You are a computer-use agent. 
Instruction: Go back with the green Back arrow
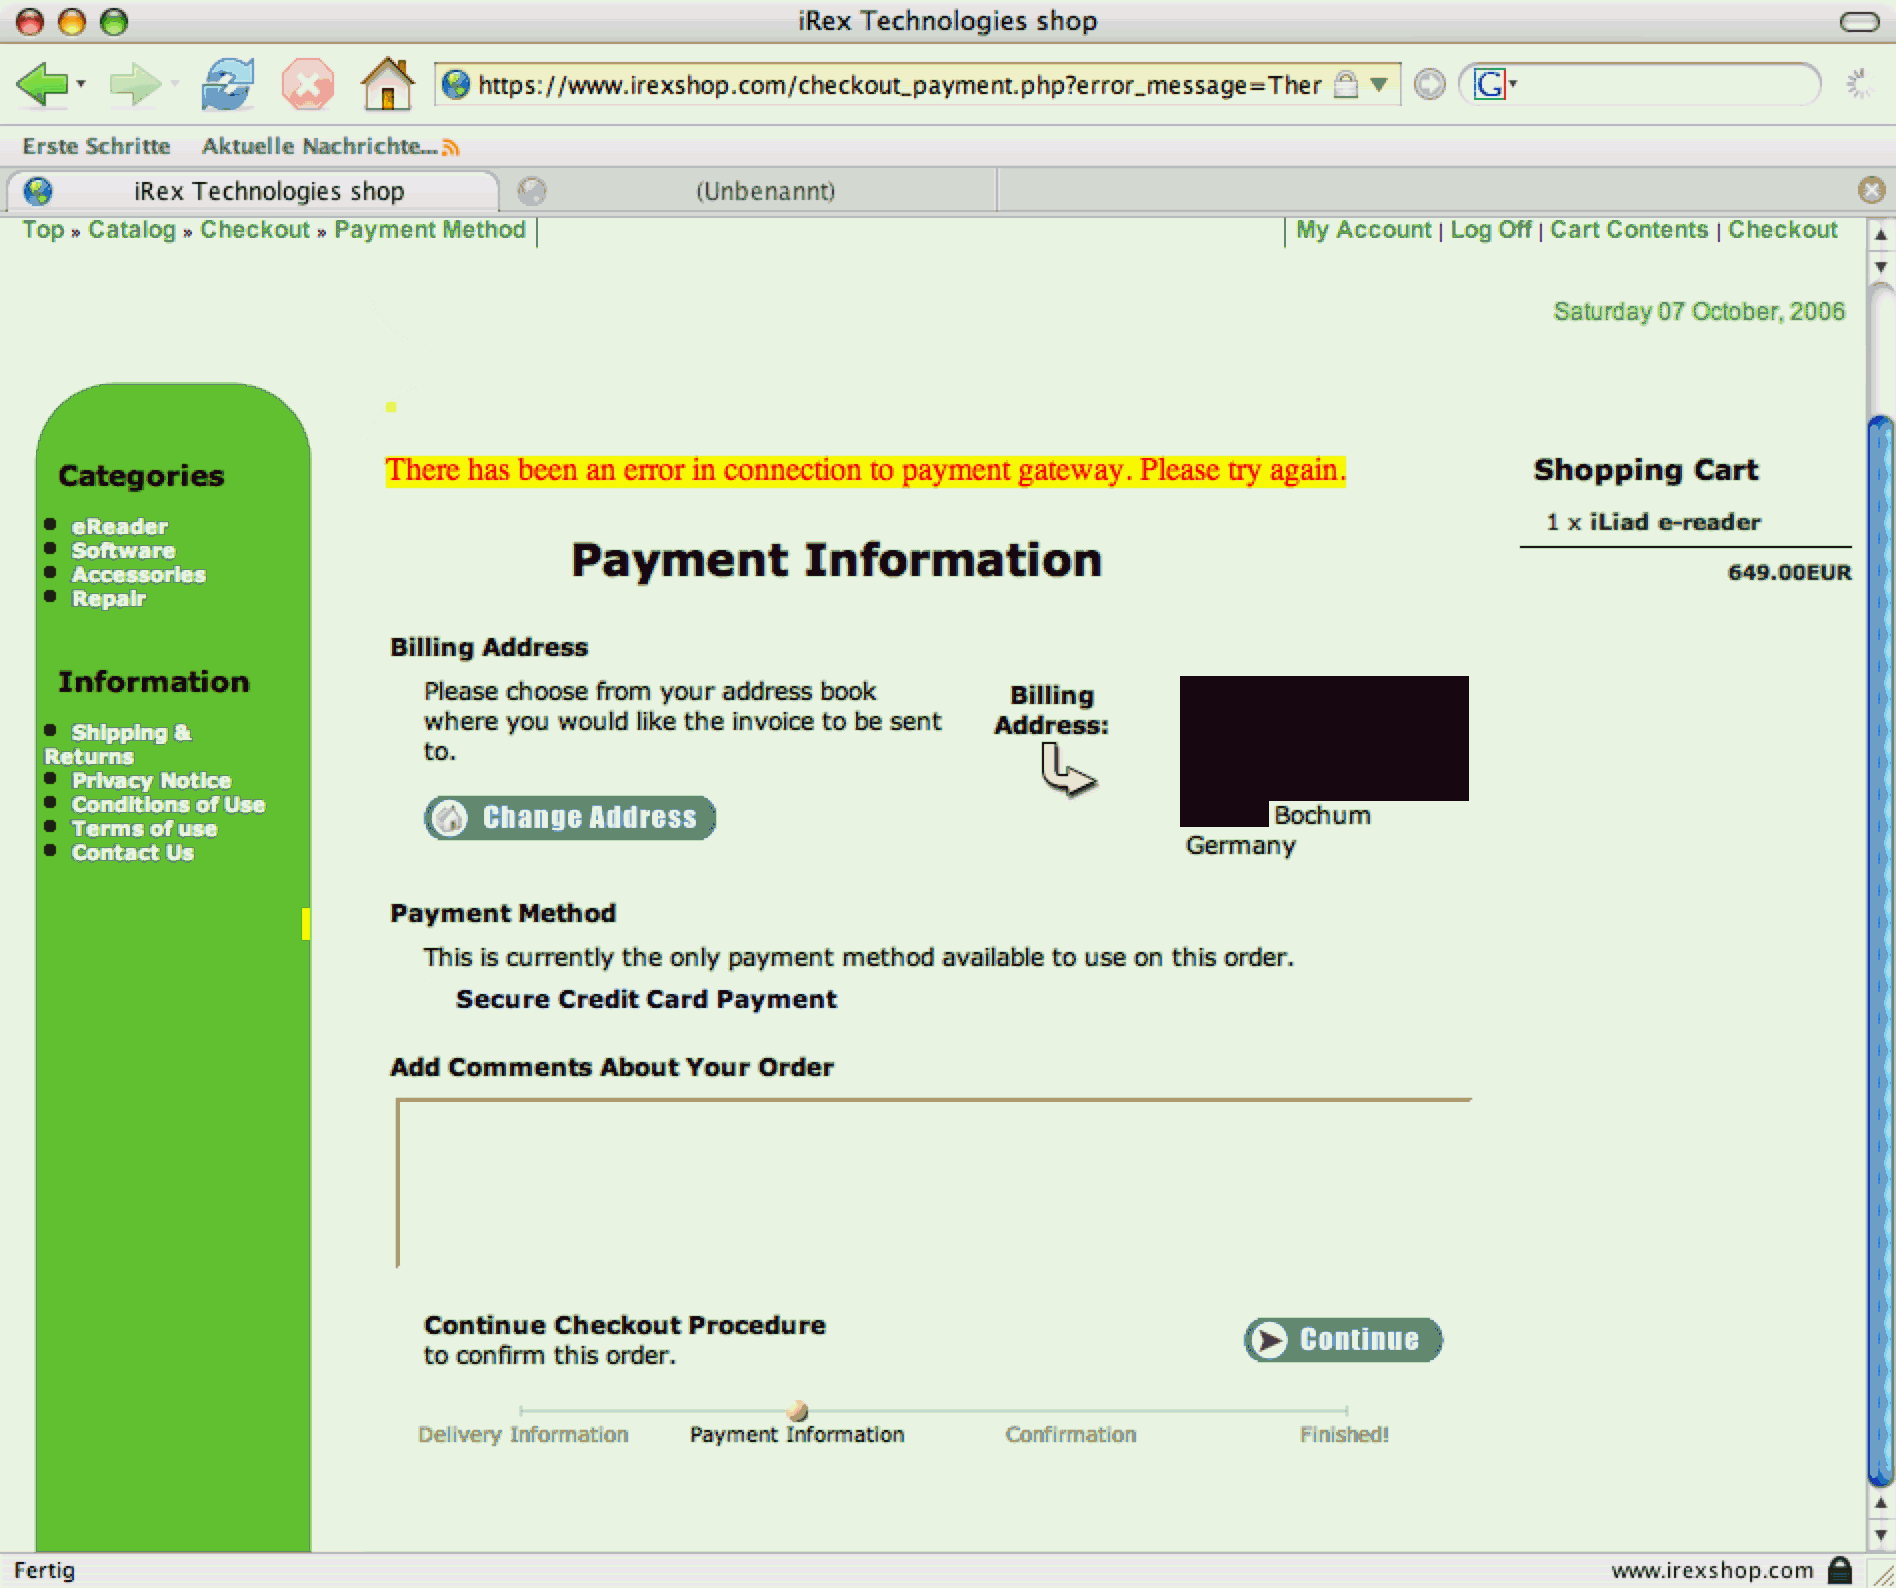41,84
